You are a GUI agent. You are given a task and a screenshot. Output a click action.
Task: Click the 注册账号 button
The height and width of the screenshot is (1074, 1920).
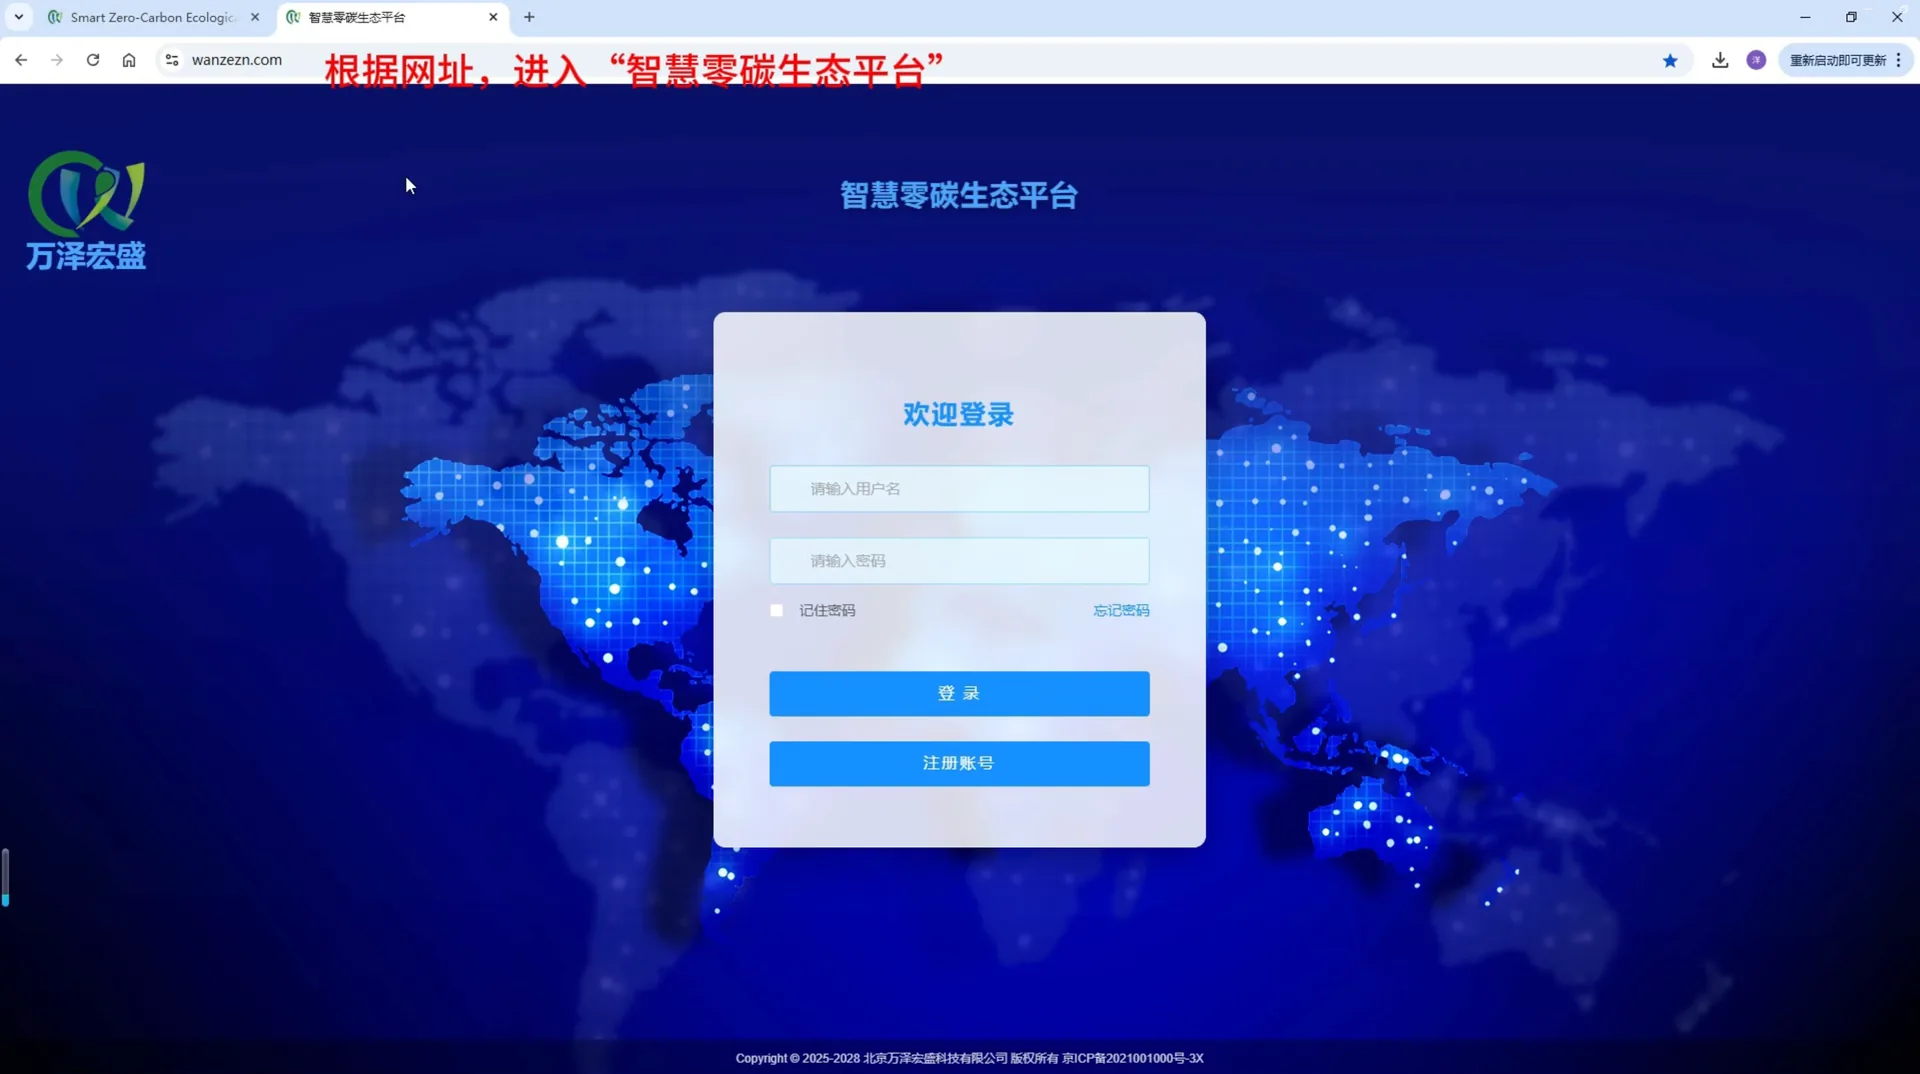click(x=959, y=763)
